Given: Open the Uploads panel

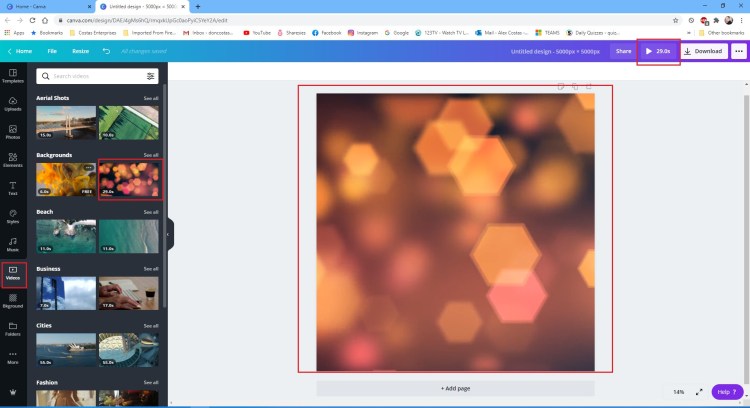Looking at the screenshot, I should 13,102.
